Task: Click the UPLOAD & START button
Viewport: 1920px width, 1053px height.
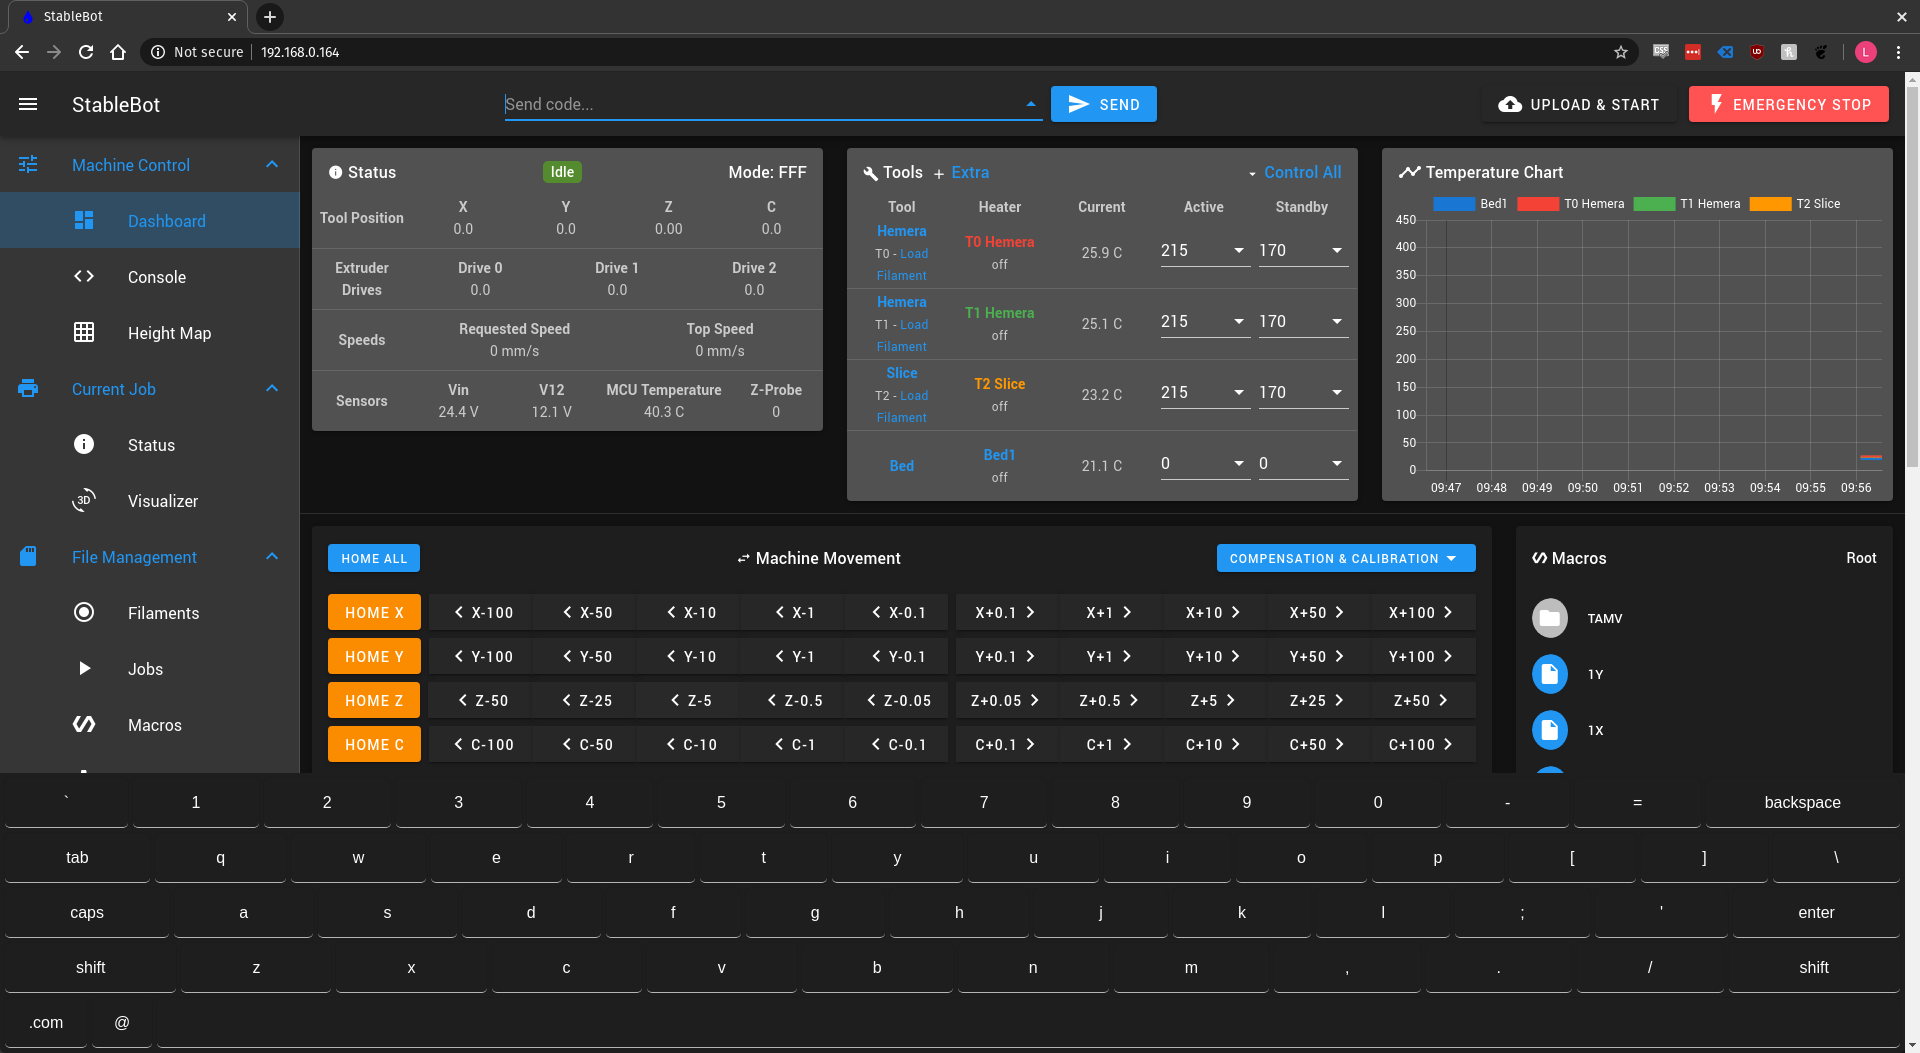Action: coord(1579,104)
